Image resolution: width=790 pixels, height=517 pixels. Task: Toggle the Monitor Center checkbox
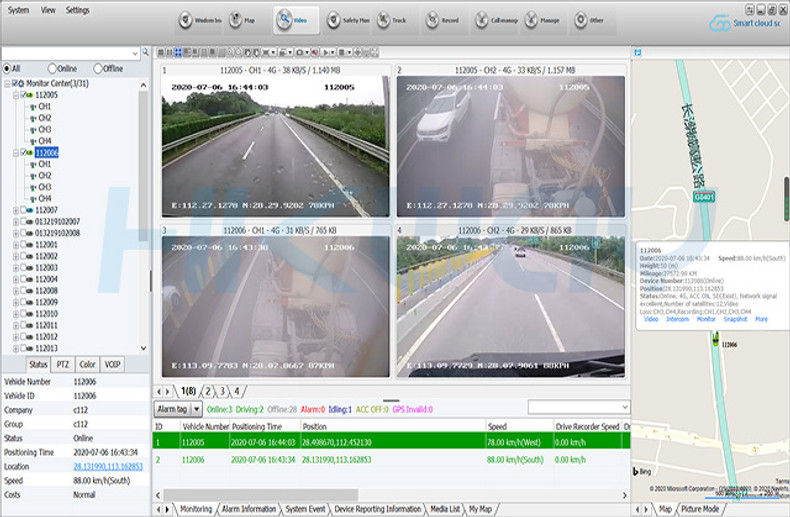(x=15, y=83)
